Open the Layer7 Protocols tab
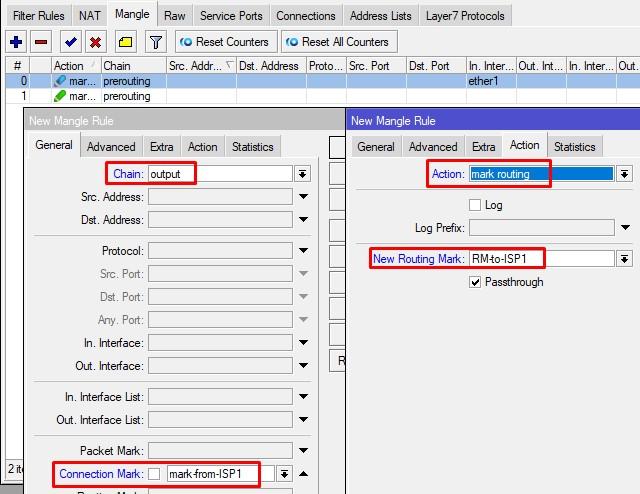The image size is (640, 494). (x=465, y=16)
